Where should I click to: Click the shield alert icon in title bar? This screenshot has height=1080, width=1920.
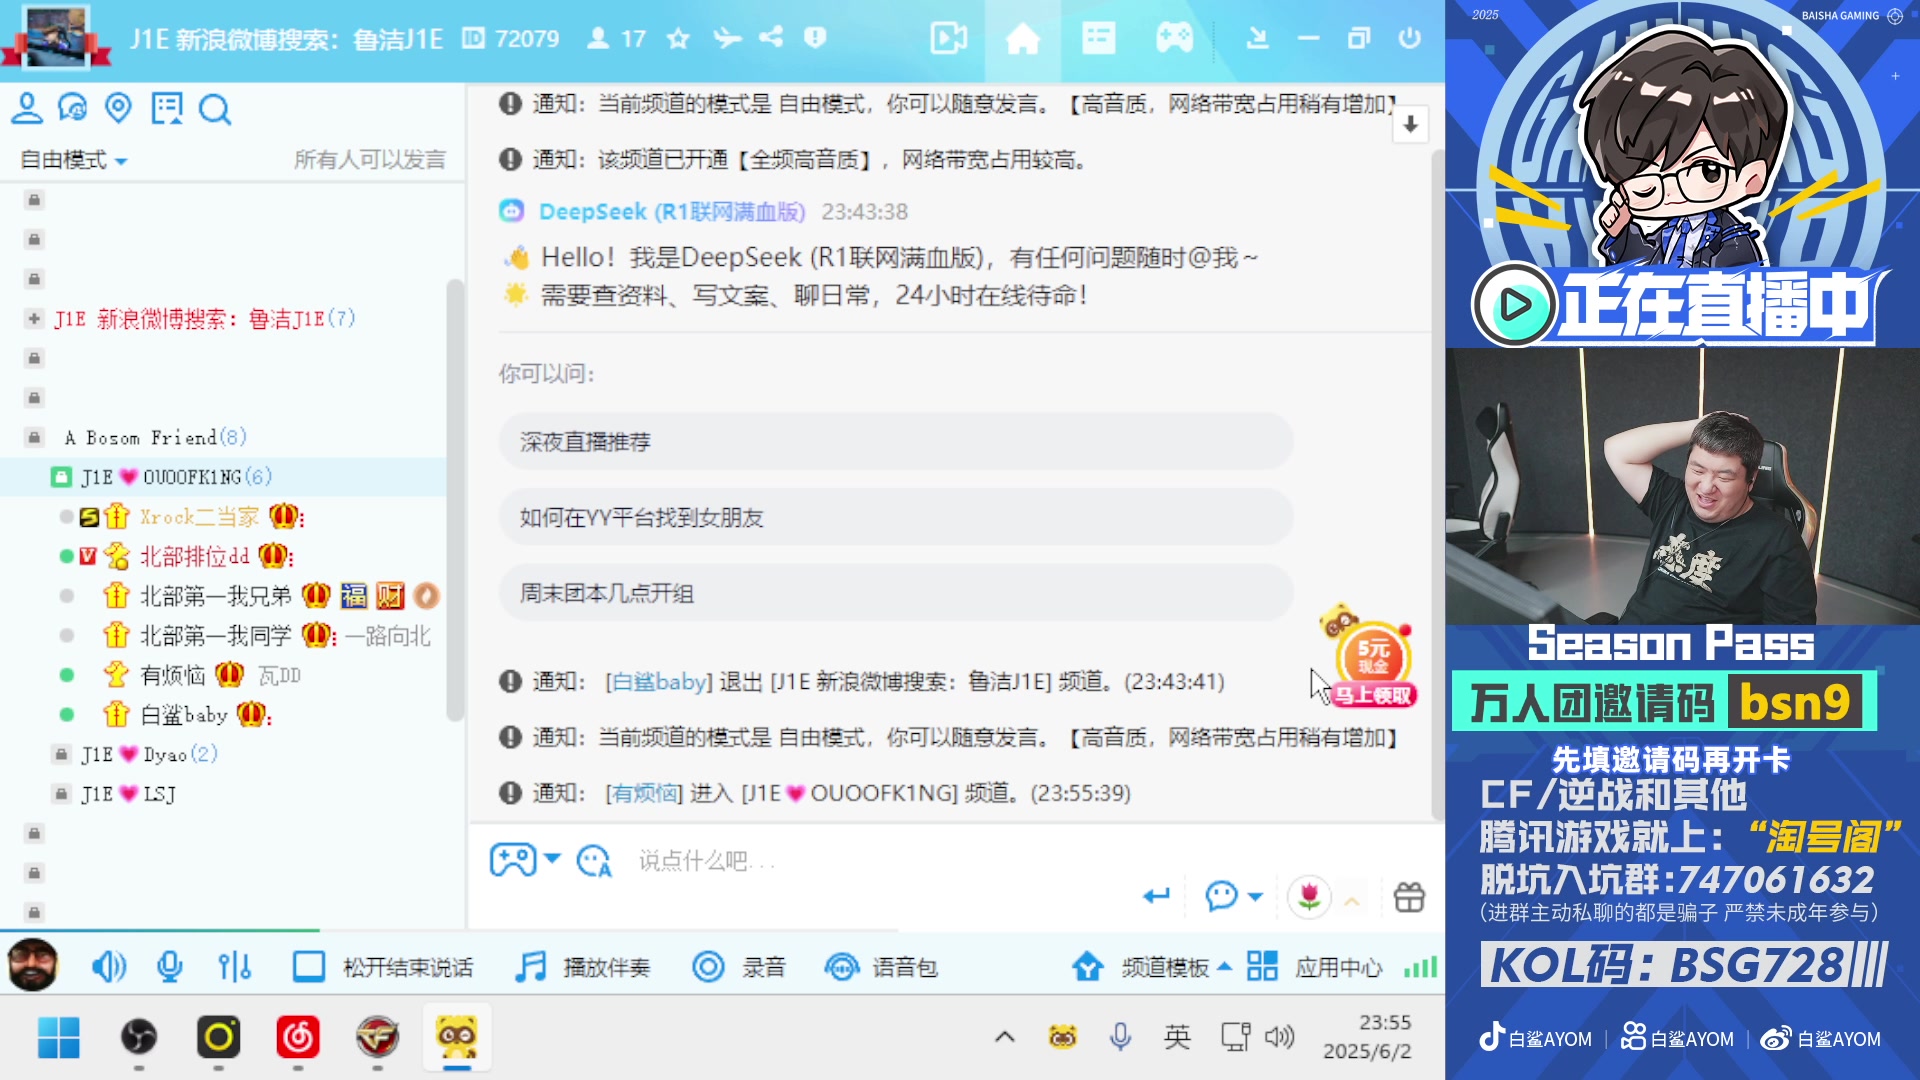click(x=815, y=38)
